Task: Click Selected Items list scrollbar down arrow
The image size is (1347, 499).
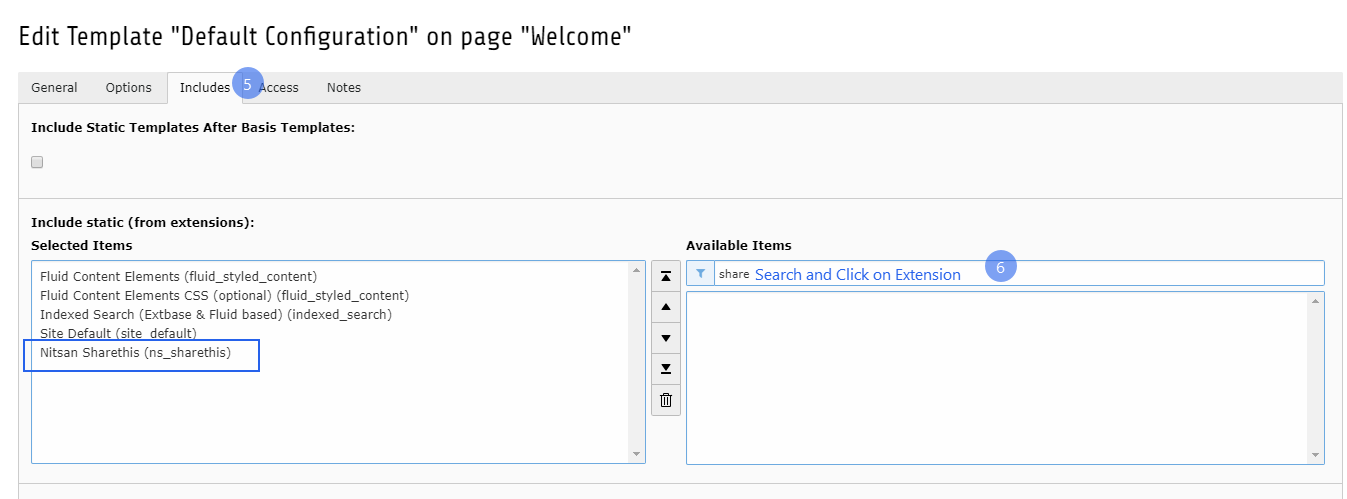Action: coord(637,455)
